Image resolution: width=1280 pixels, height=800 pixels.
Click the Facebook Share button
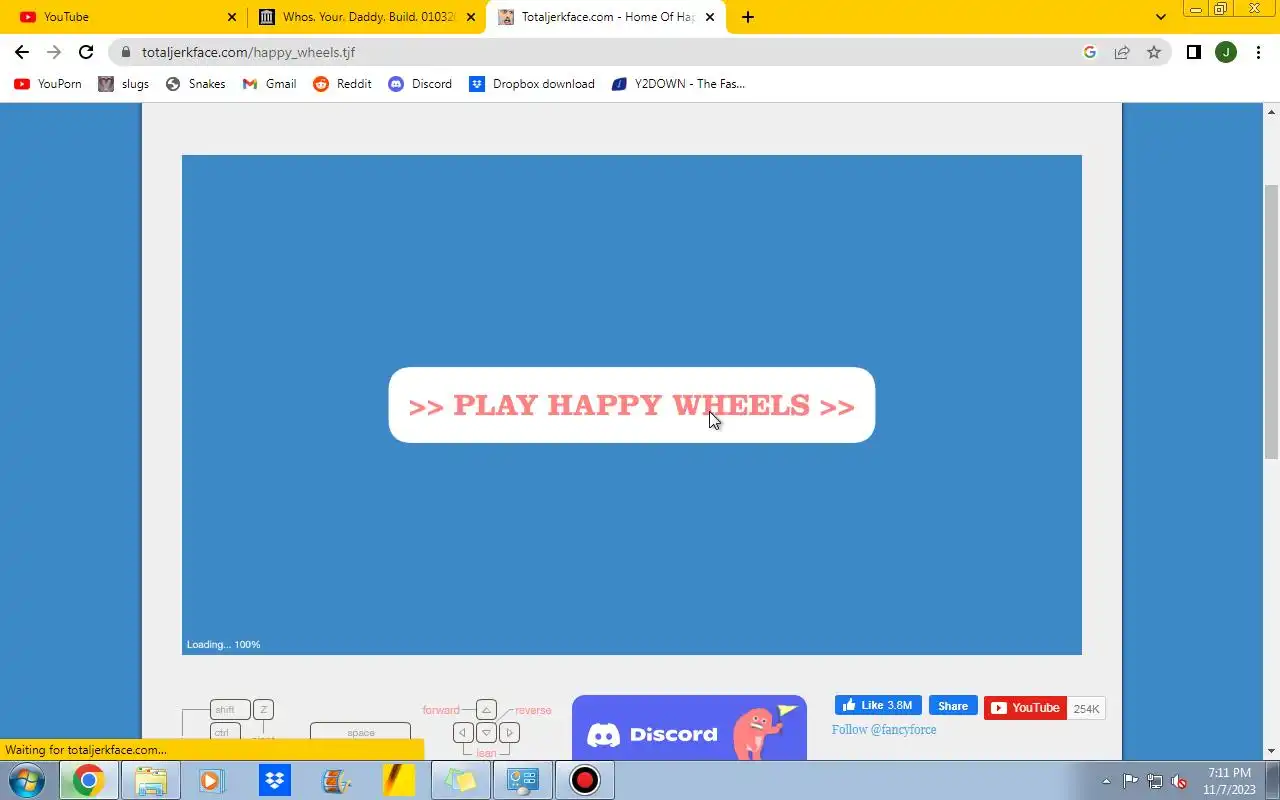pyautogui.click(x=953, y=705)
